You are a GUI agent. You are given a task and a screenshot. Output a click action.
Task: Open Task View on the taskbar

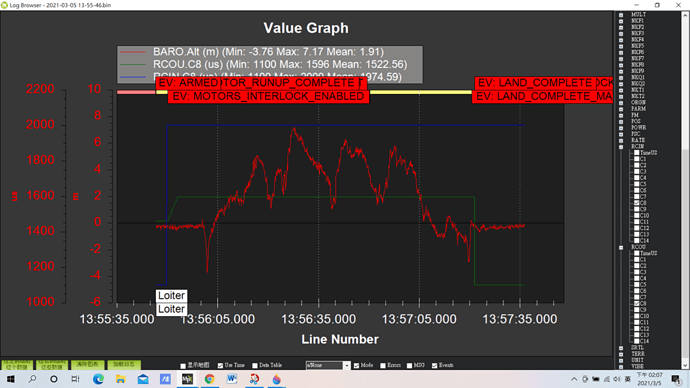click(76, 379)
